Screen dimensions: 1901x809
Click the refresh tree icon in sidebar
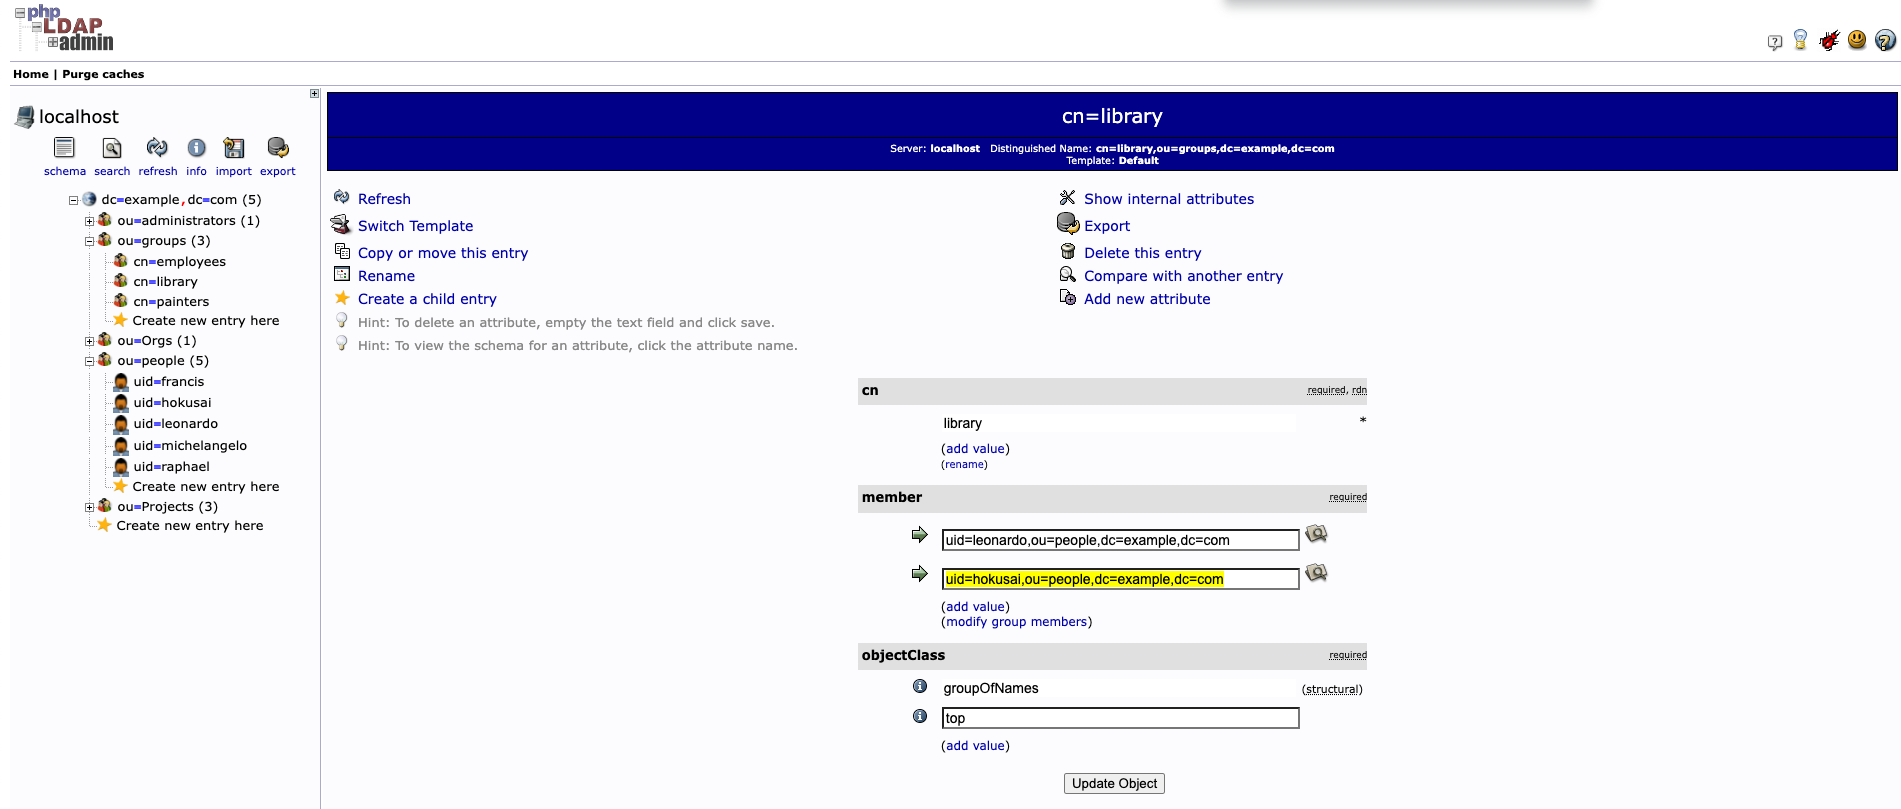point(157,148)
